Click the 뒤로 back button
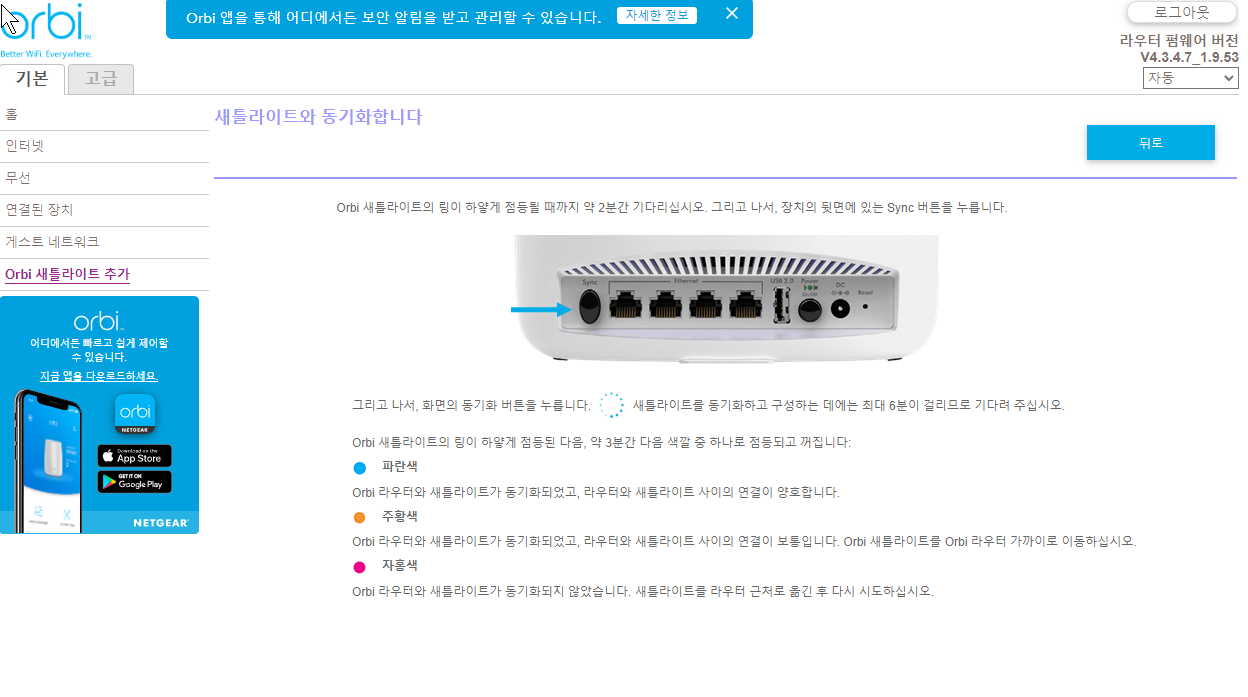The height and width of the screenshot is (697, 1248). (x=1151, y=143)
